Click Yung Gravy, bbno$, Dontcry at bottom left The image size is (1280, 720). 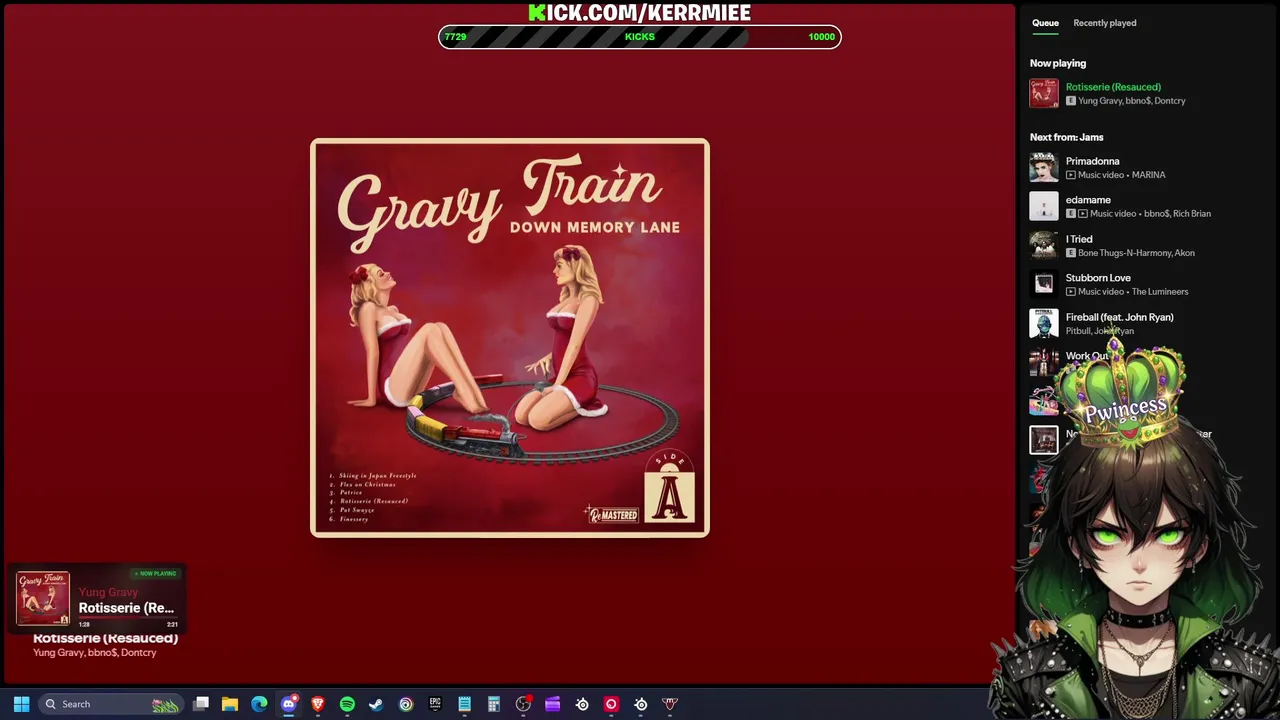pos(95,653)
